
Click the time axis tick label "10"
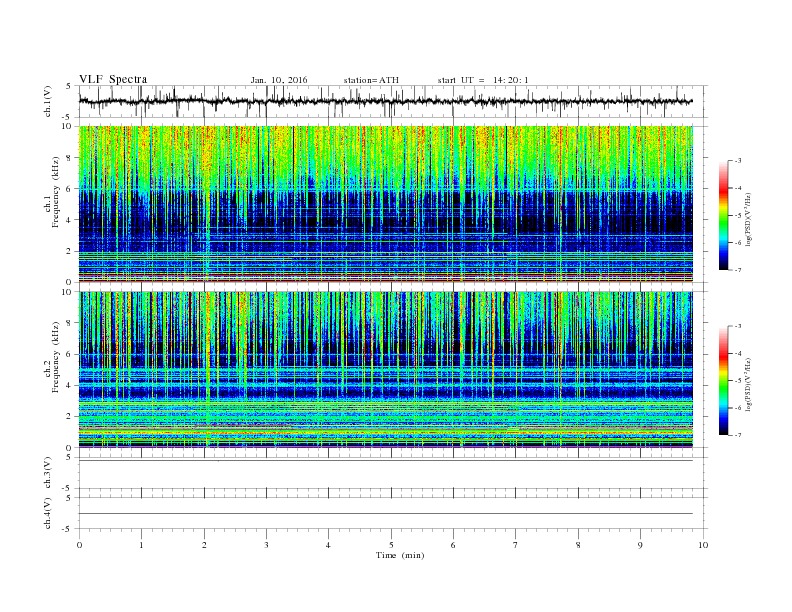pyautogui.click(x=703, y=545)
